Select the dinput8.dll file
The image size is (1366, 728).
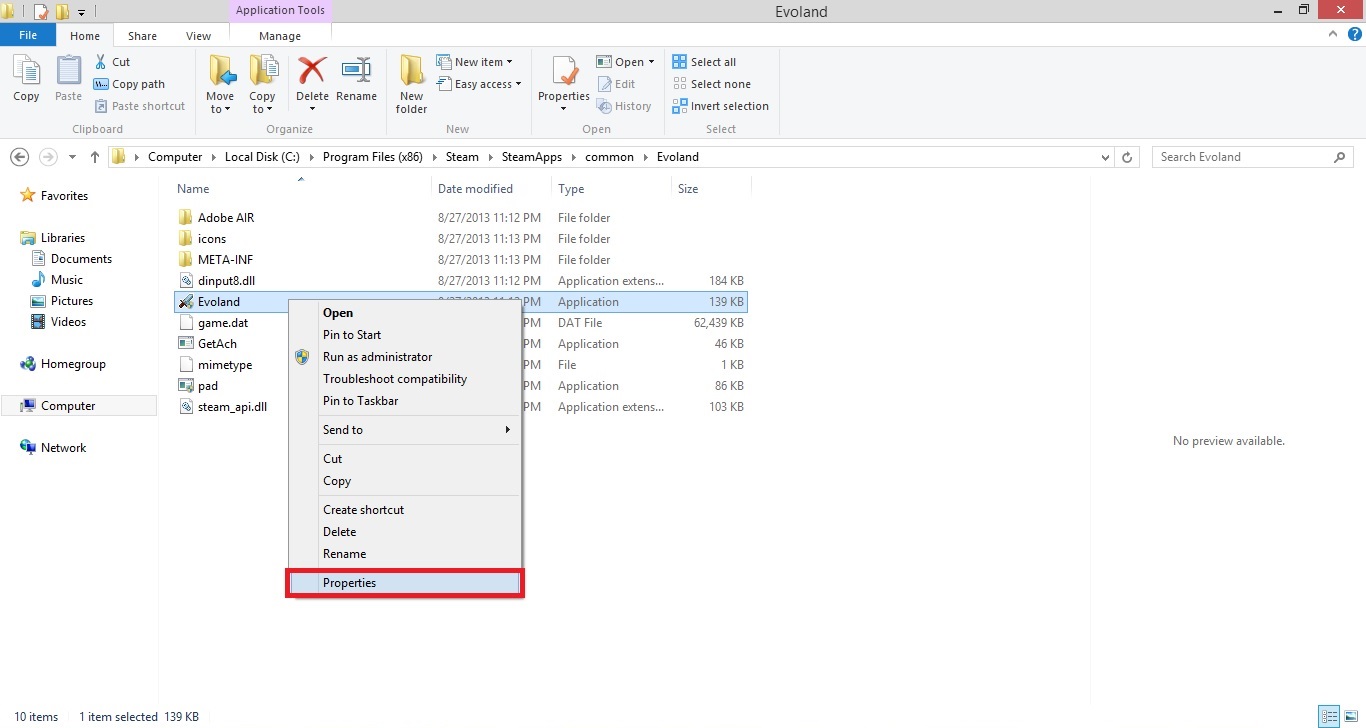tap(226, 281)
